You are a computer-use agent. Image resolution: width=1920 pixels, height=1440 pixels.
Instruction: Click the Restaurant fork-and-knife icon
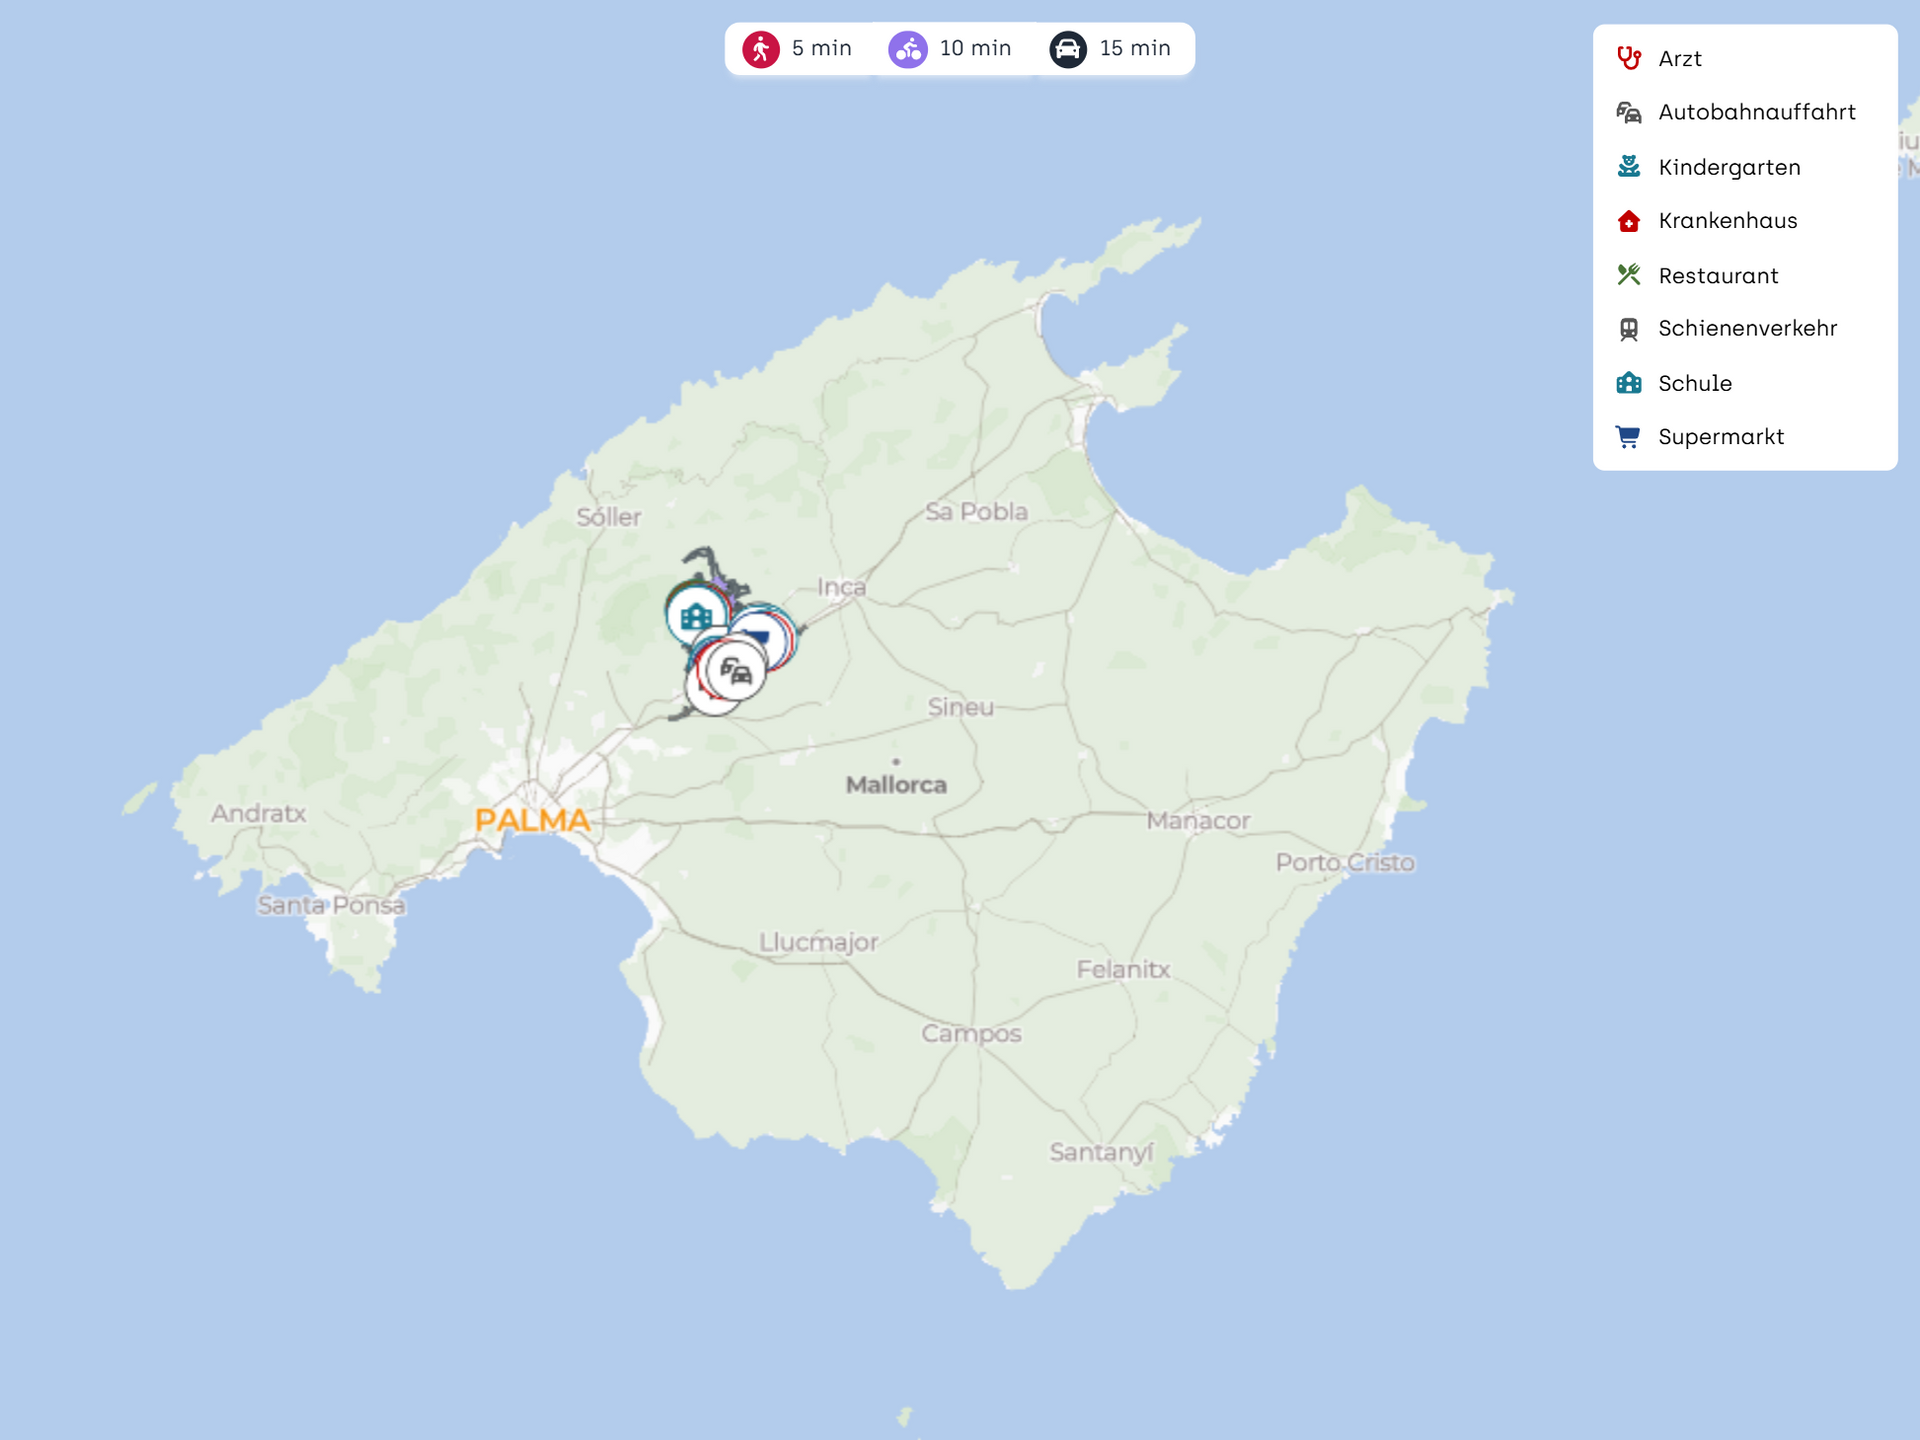1629,275
